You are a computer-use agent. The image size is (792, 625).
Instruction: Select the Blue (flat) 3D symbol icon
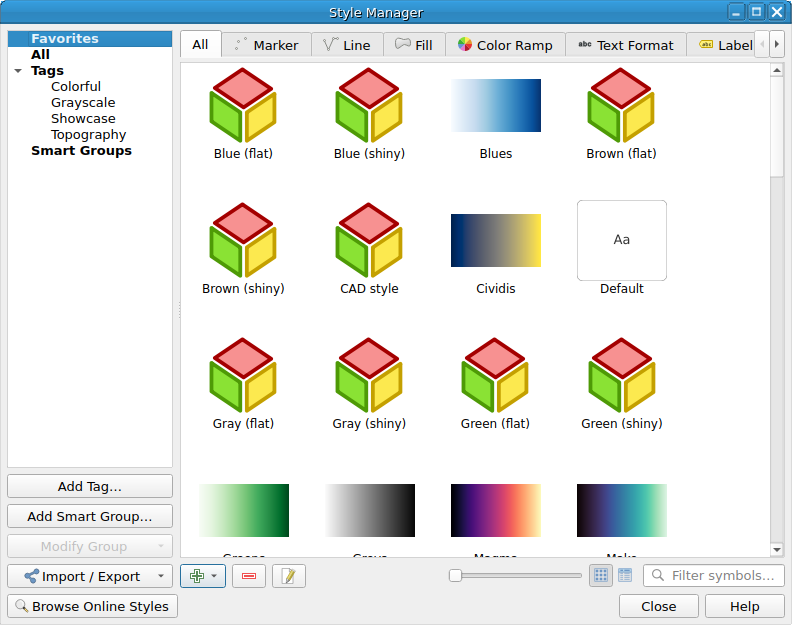click(243, 105)
